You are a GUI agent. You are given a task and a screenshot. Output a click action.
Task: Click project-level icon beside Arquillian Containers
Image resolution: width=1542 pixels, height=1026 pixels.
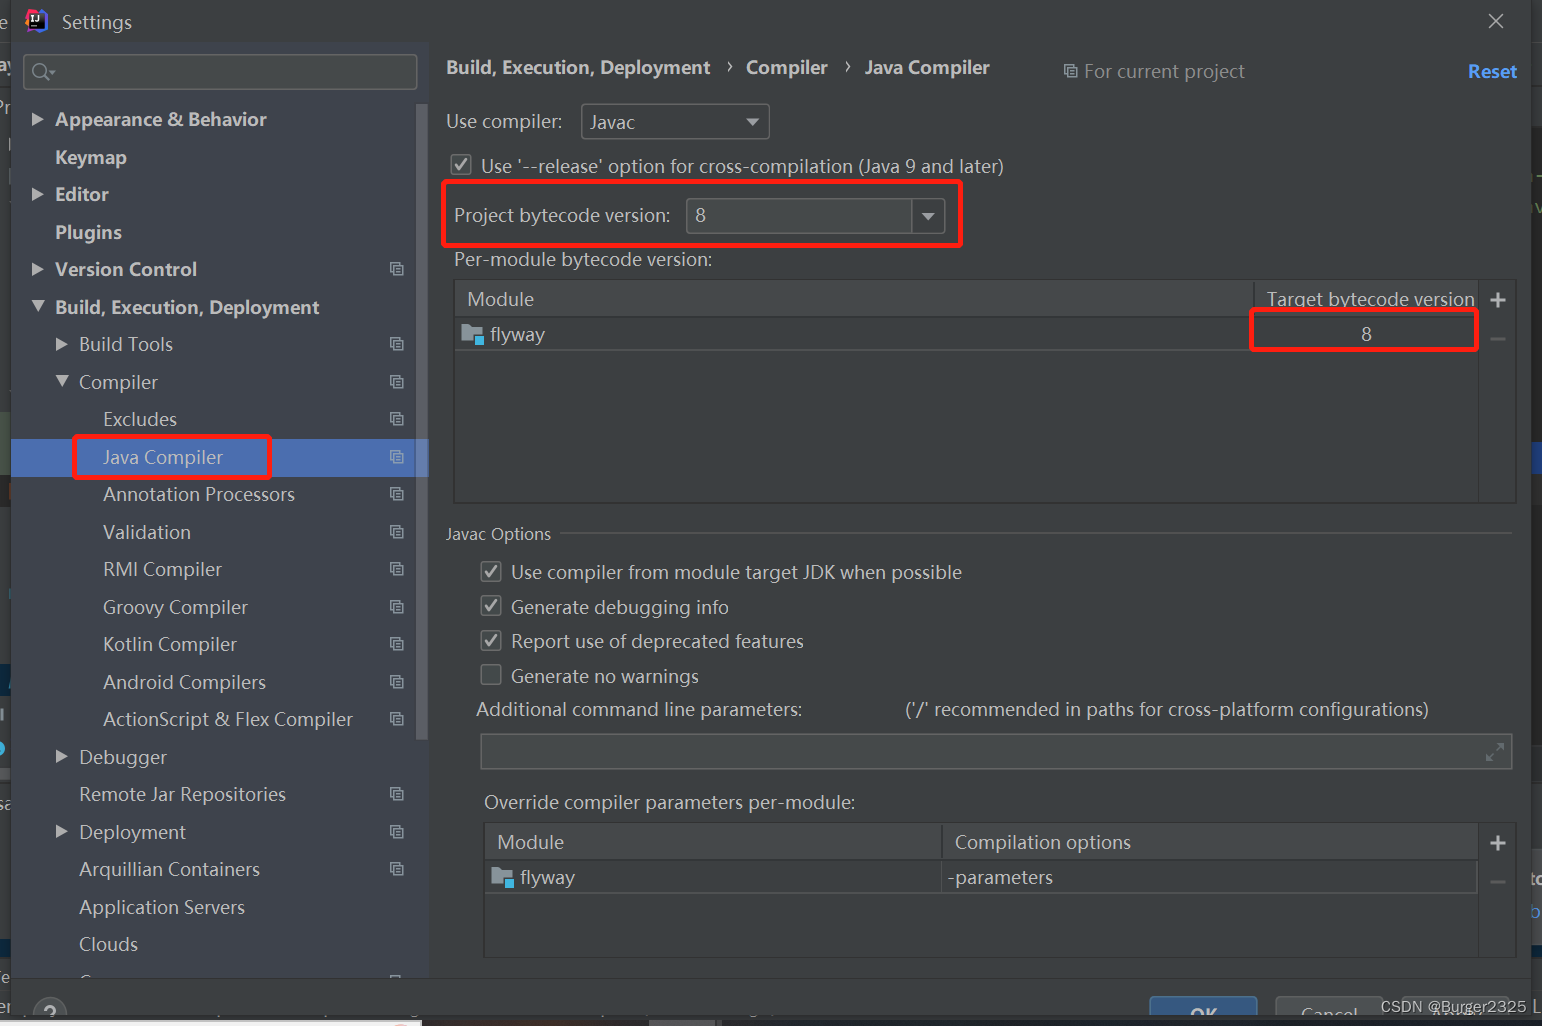click(x=397, y=869)
